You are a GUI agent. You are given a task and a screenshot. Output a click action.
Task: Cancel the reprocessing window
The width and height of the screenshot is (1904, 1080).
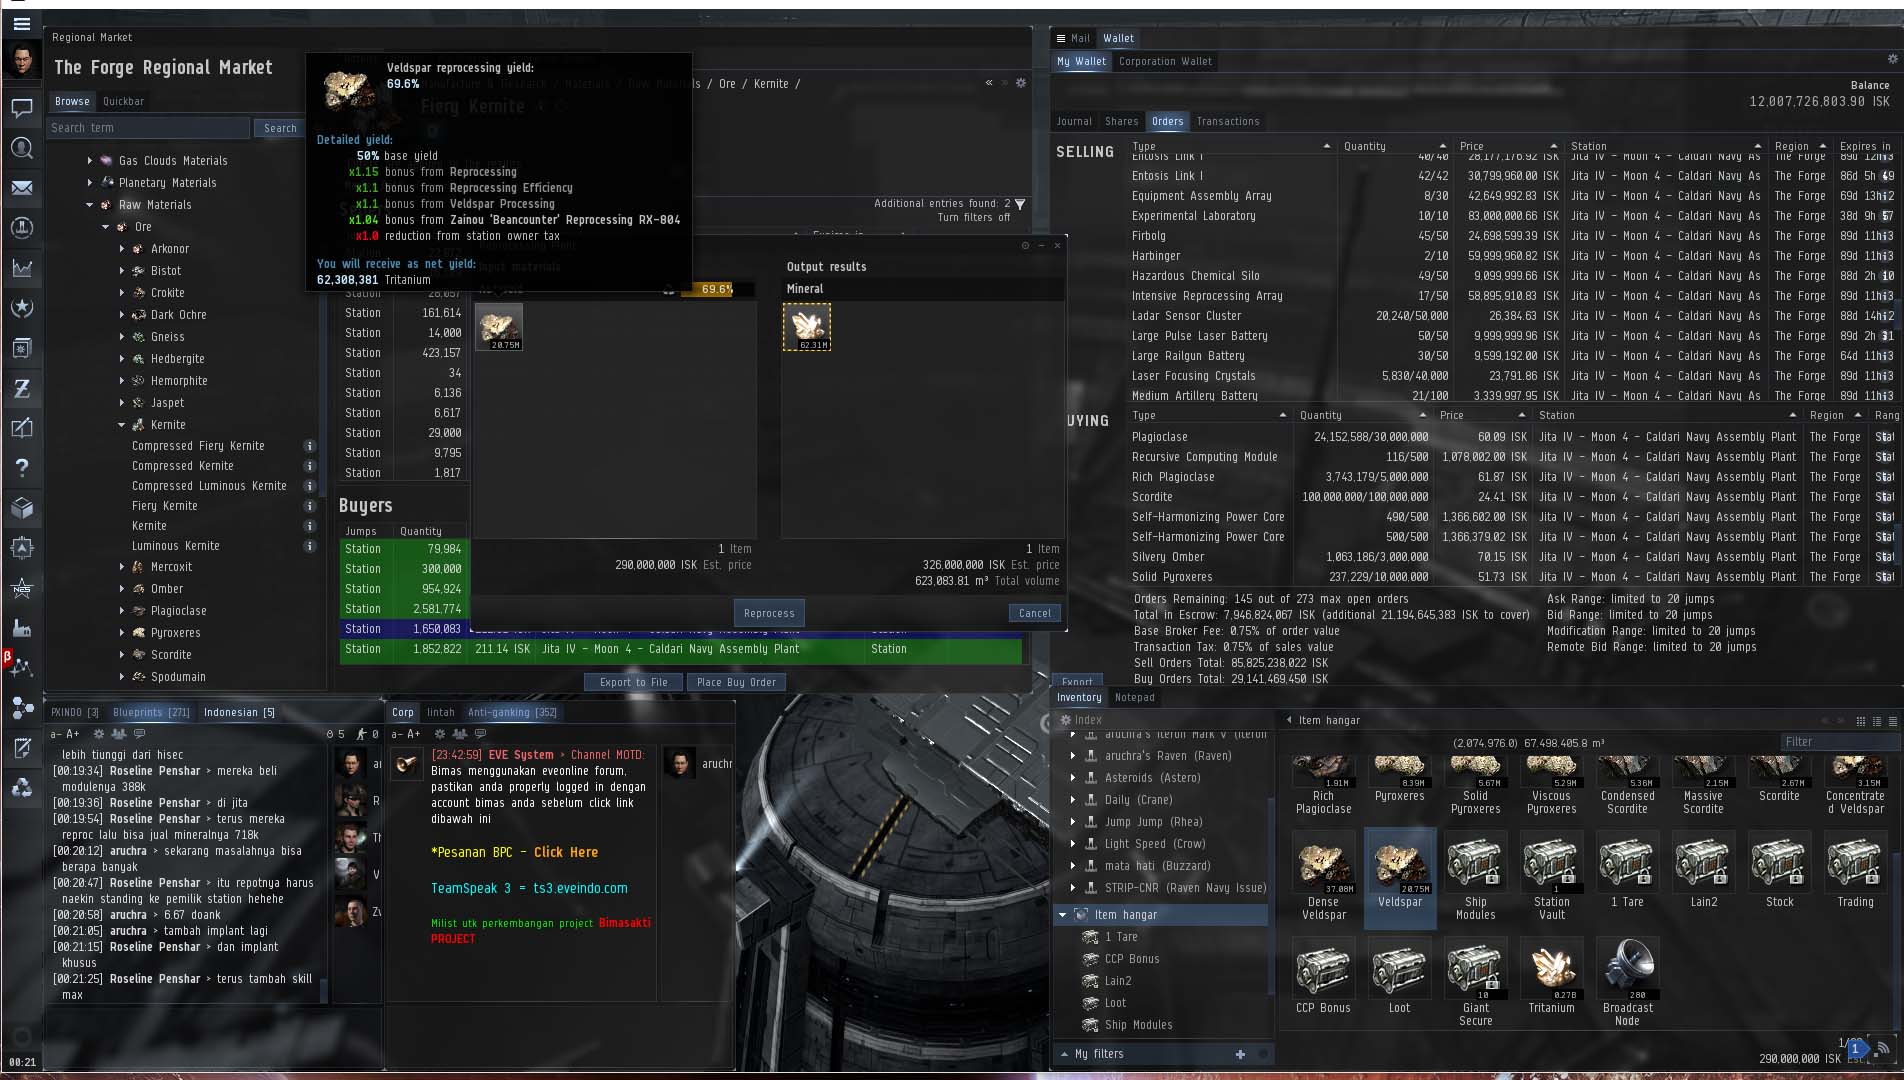coord(1035,614)
